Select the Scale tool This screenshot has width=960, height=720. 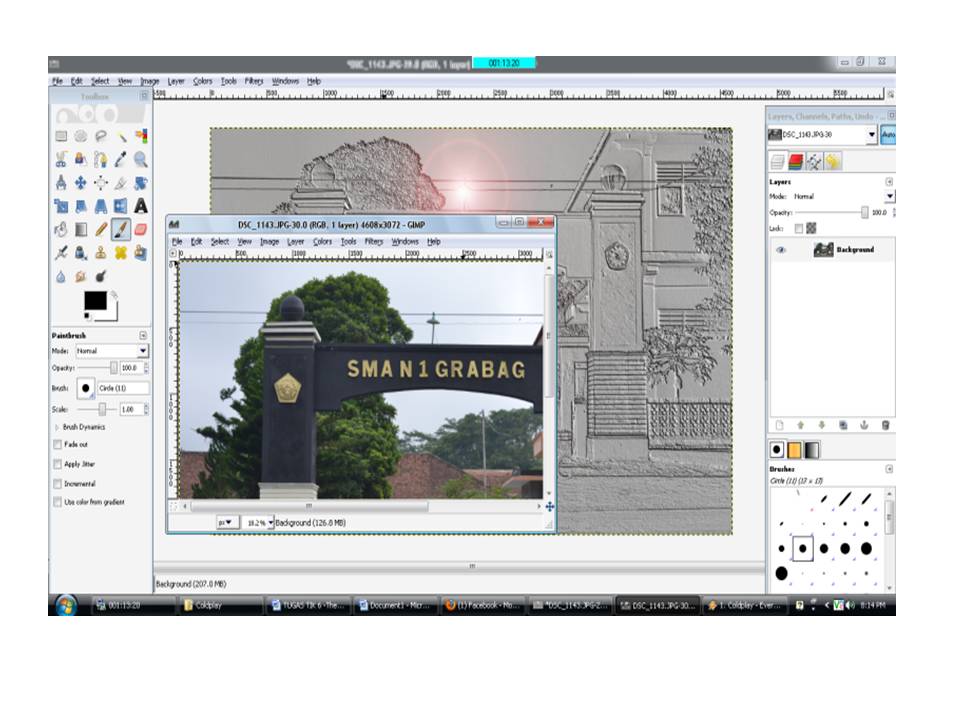(x=61, y=206)
